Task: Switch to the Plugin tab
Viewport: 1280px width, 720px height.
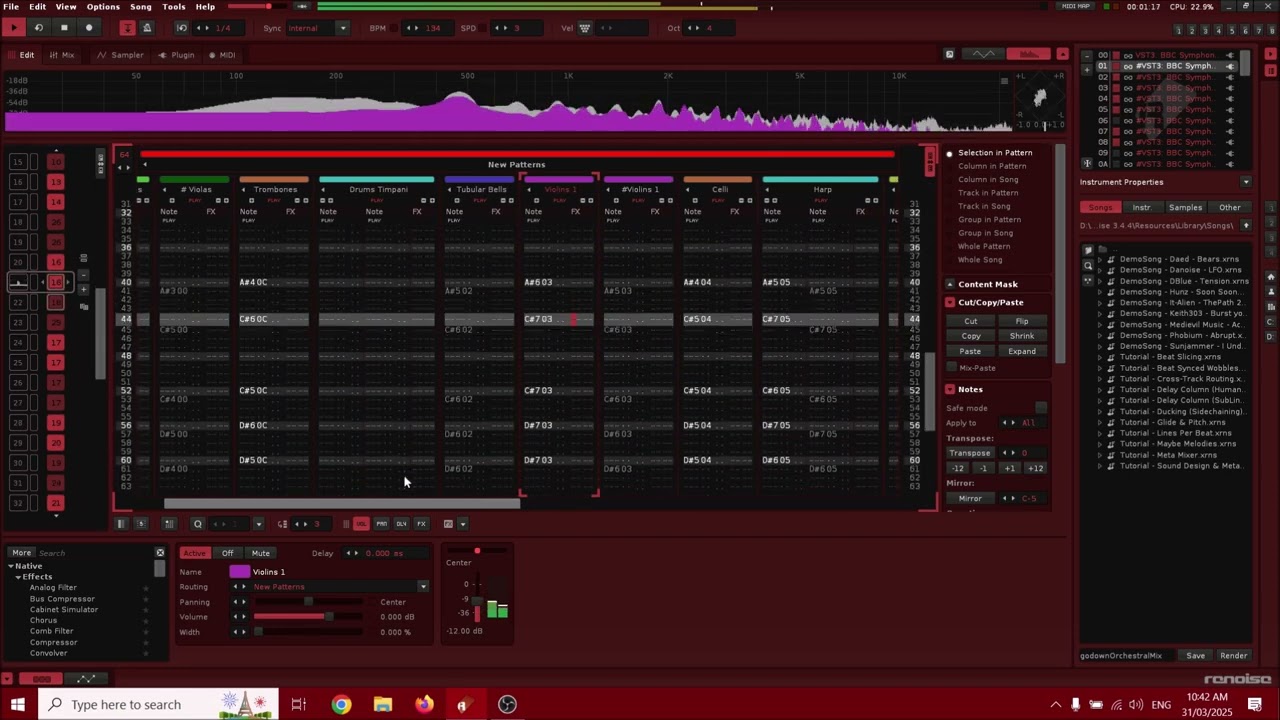Action: coord(176,55)
